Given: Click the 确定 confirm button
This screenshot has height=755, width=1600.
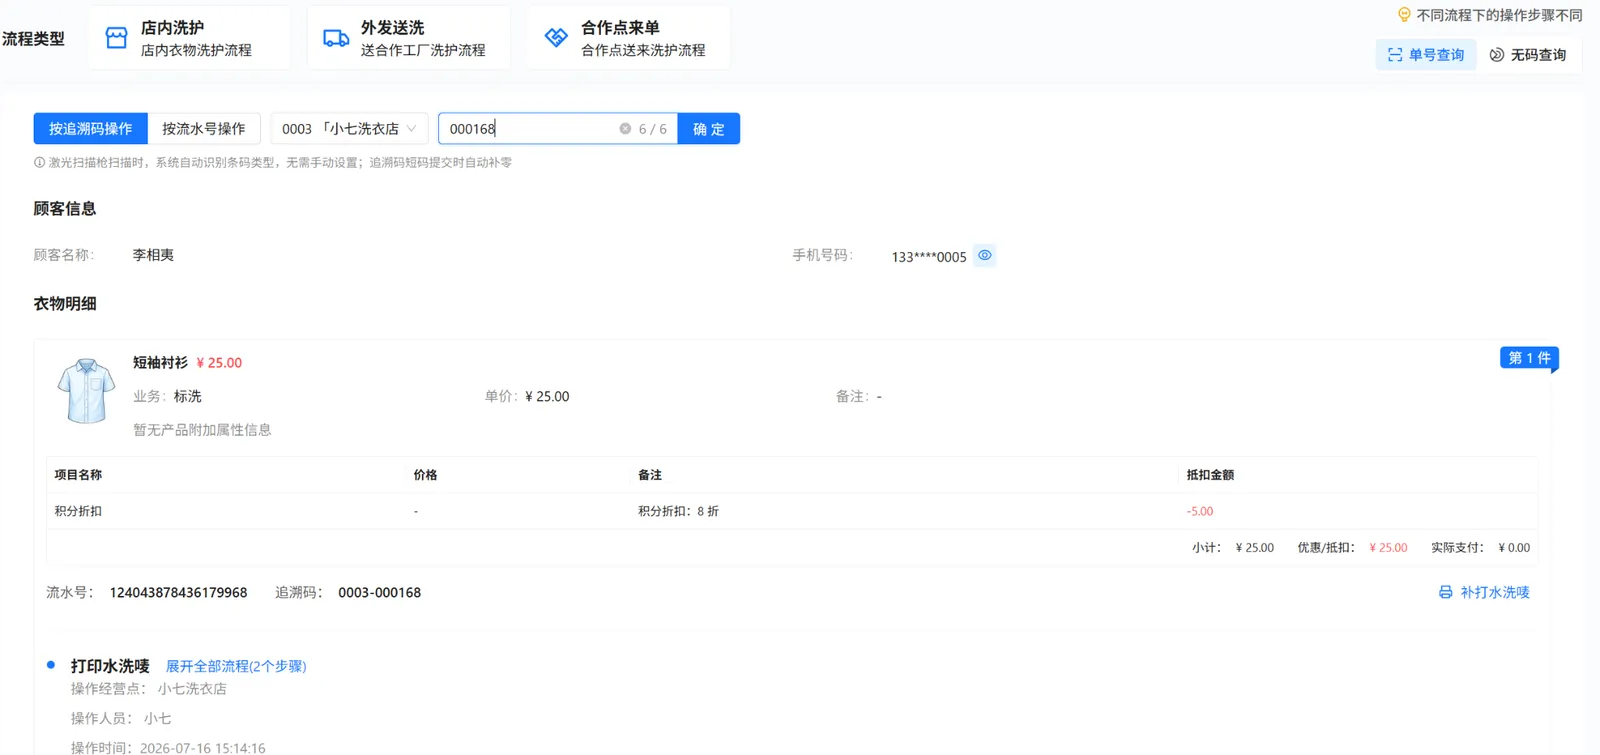Looking at the screenshot, I should coord(709,129).
